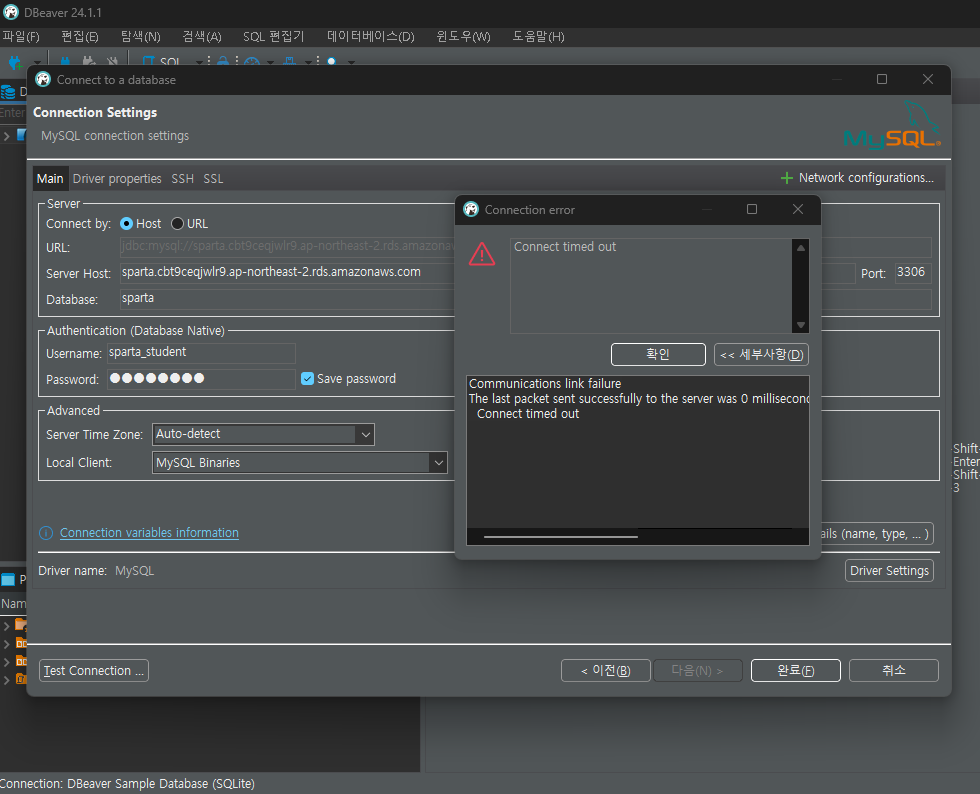Open dropdown arrow beside New Connection icon

click(x=37, y=63)
